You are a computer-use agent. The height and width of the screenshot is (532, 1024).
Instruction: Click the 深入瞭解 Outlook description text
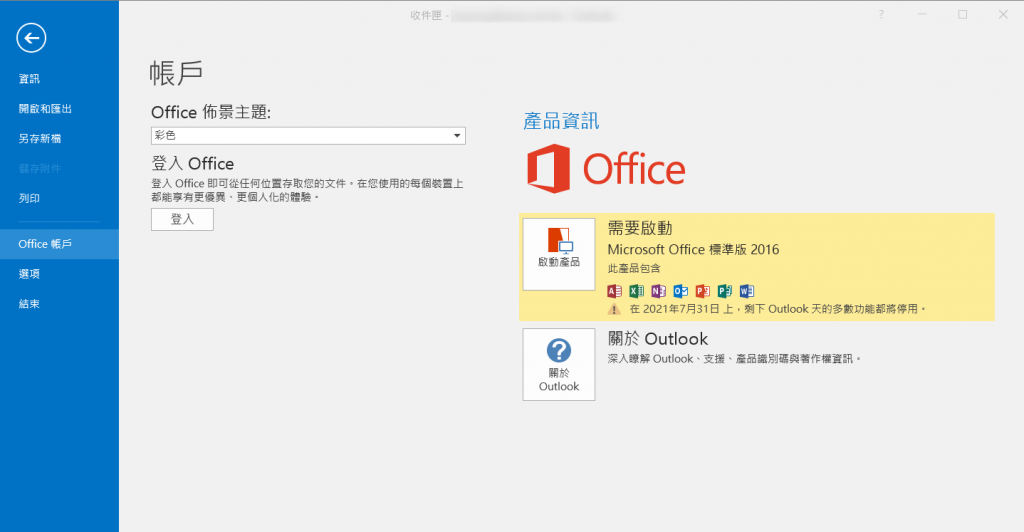tap(735, 359)
